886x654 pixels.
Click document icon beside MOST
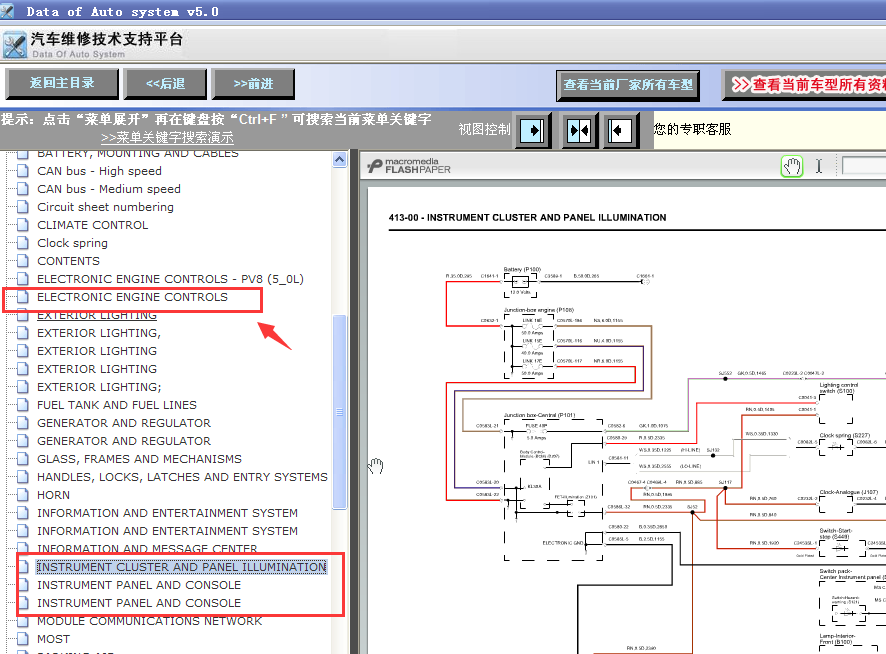coord(23,639)
